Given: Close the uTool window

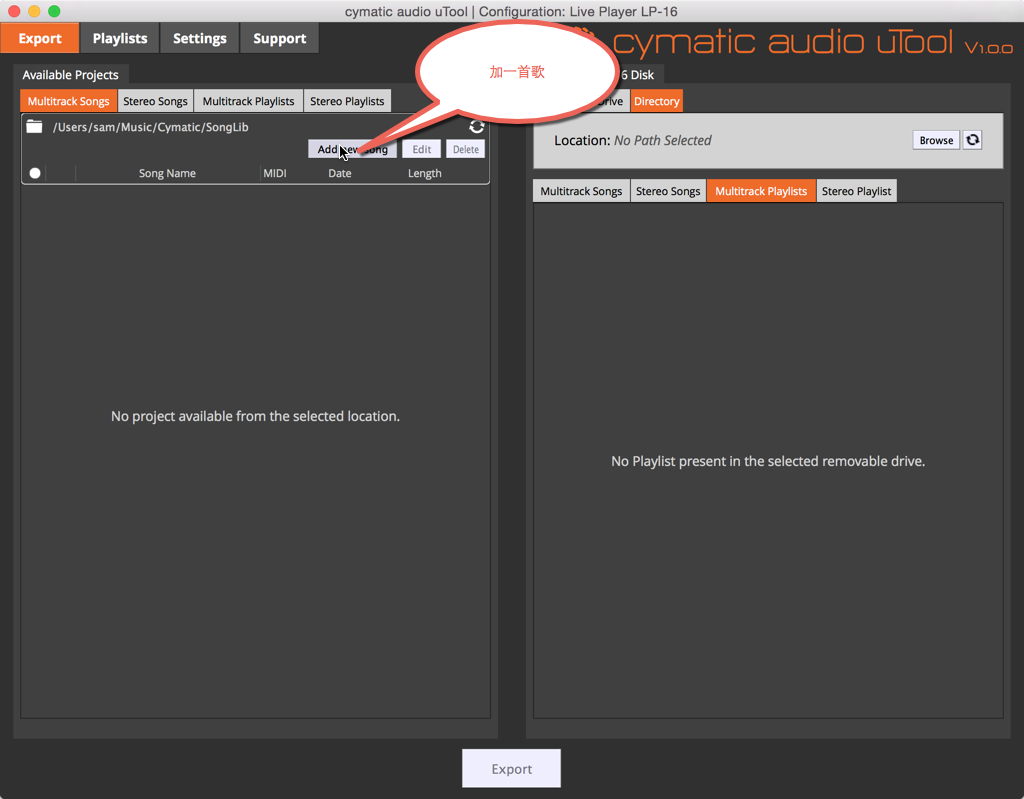Looking at the screenshot, I should 14,11.
